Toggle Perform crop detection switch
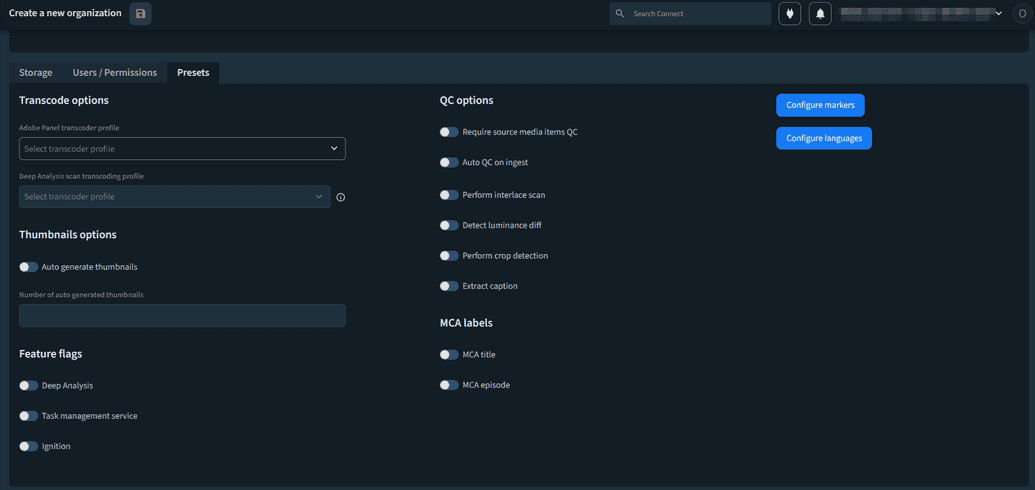The width and height of the screenshot is (1035, 490). click(x=449, y=256)
